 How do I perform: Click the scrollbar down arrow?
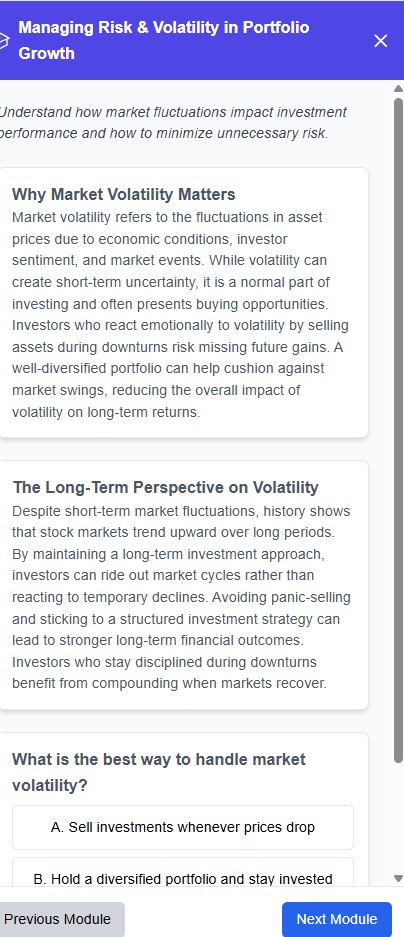tap(399, 878)
